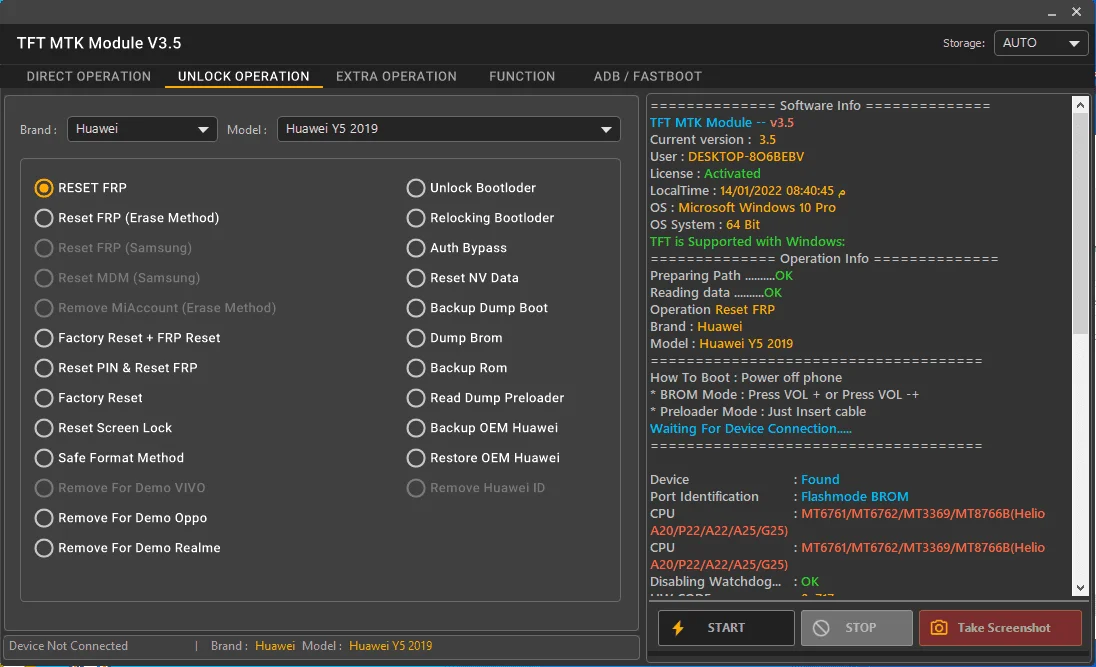This screenshot has height=667, width=1096.
Task: Click the 'User : DESKTOP-8O6BEBV' log line
Action: click(x=727, y=157)
